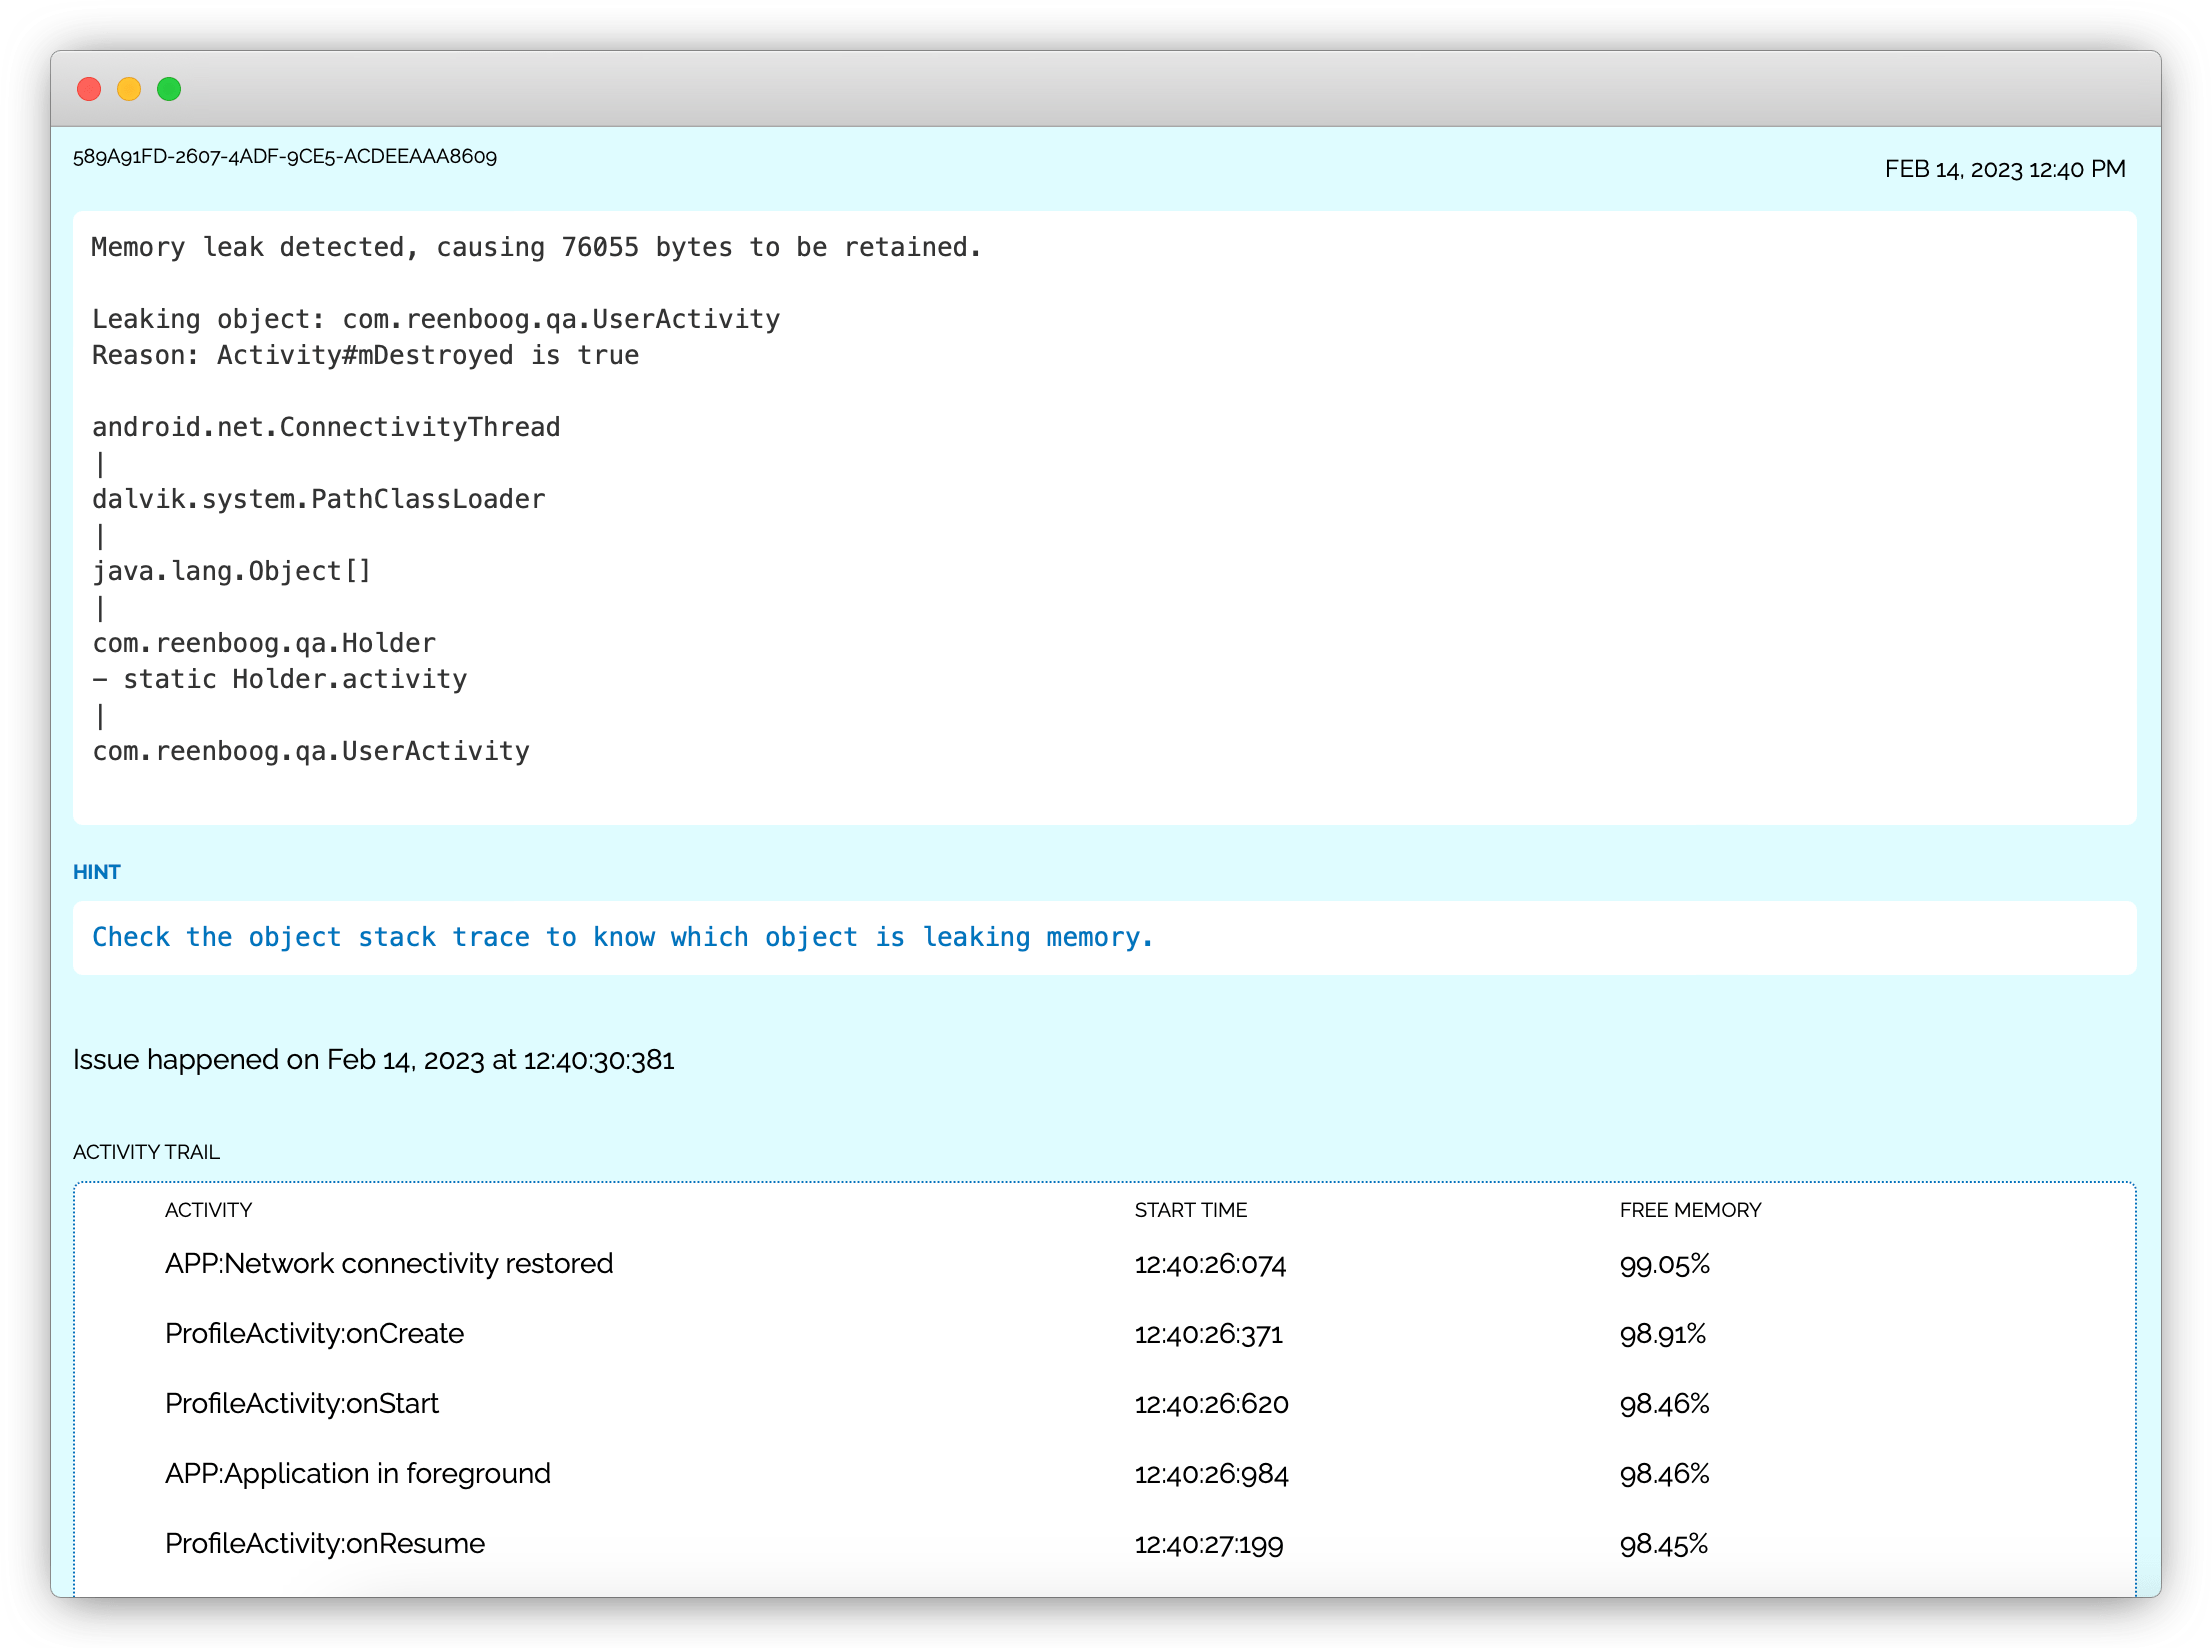The image size is (2212, 1648).
Task: Click the memory leak detected message
Action: click(537, 246)
